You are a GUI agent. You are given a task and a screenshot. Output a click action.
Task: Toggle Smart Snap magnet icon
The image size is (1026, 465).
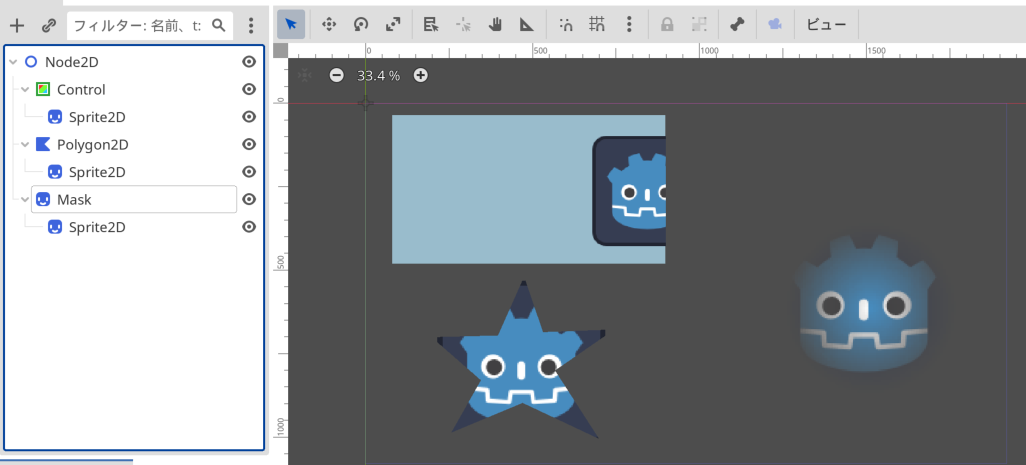[566, 25]
